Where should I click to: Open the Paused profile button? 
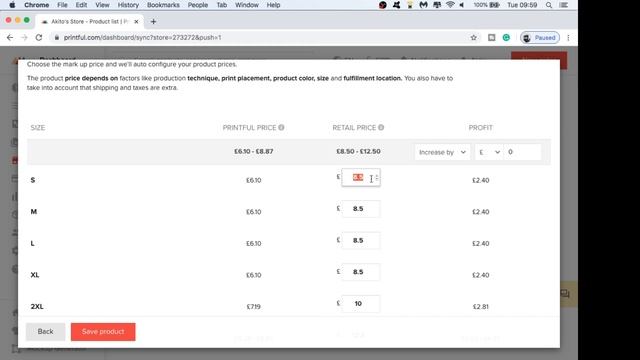(x=540, y=38)
